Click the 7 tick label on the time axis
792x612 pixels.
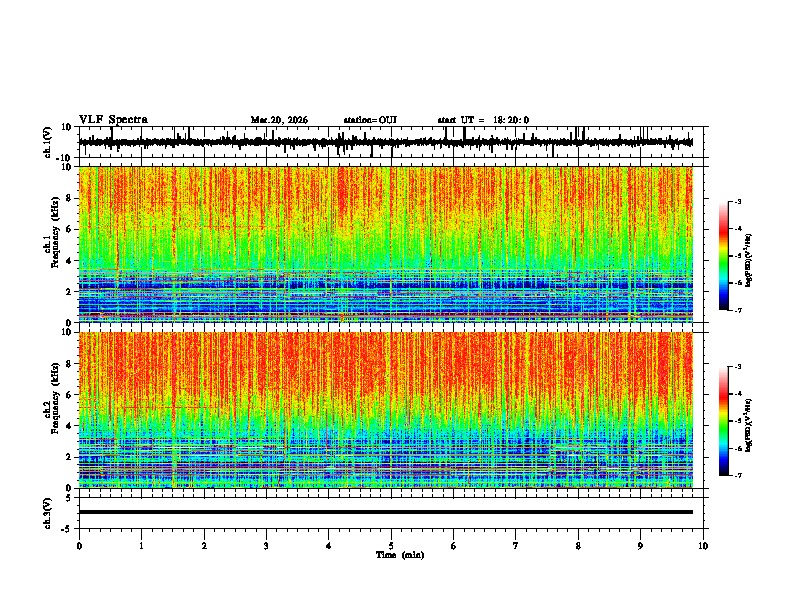[x=516, y=546]
